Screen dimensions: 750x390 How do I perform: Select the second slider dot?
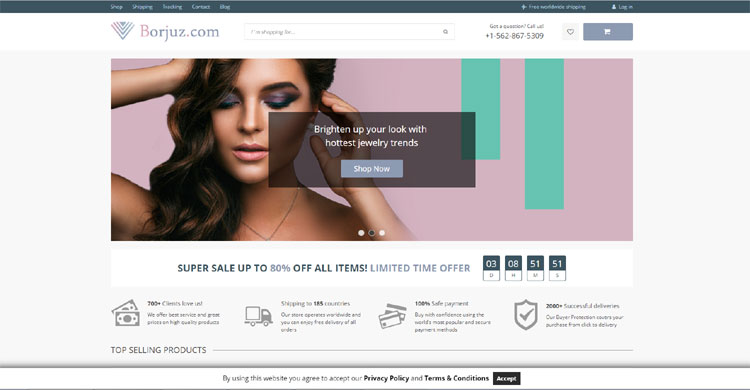click(372, 233)
